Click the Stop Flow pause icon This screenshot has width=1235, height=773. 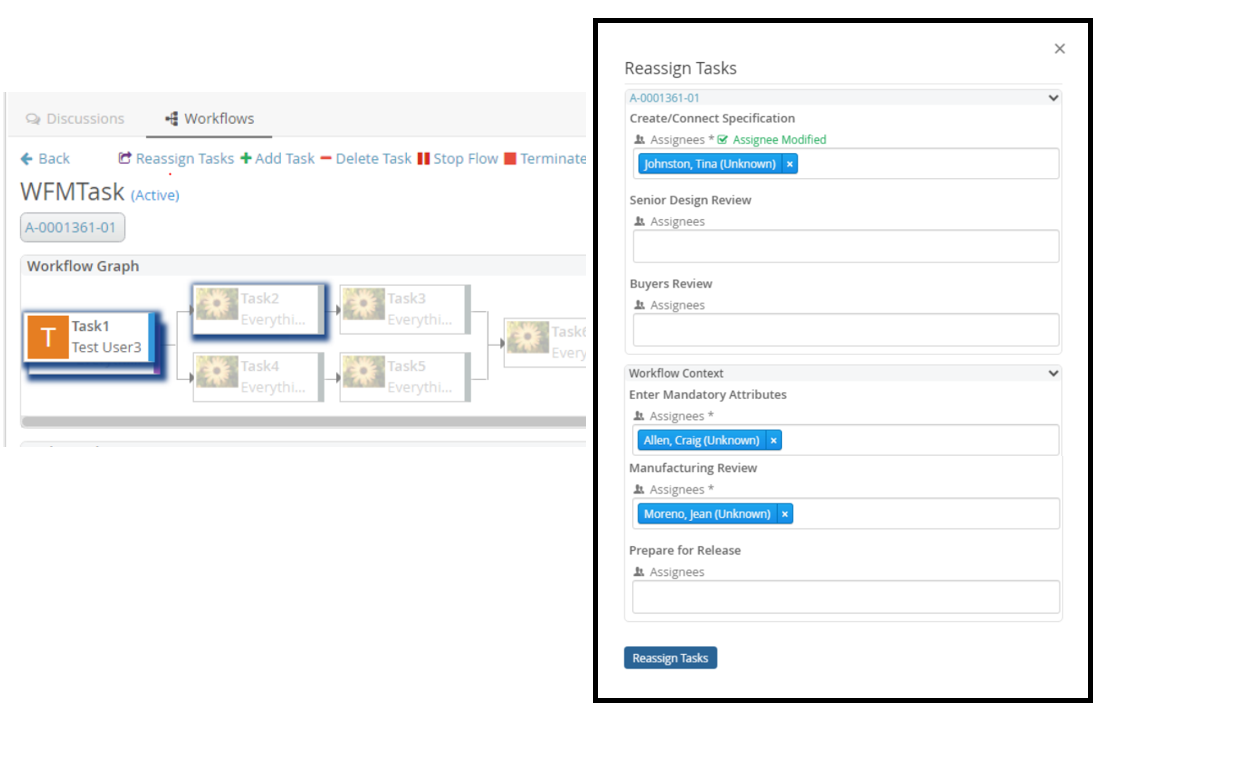tap(423, 159)
